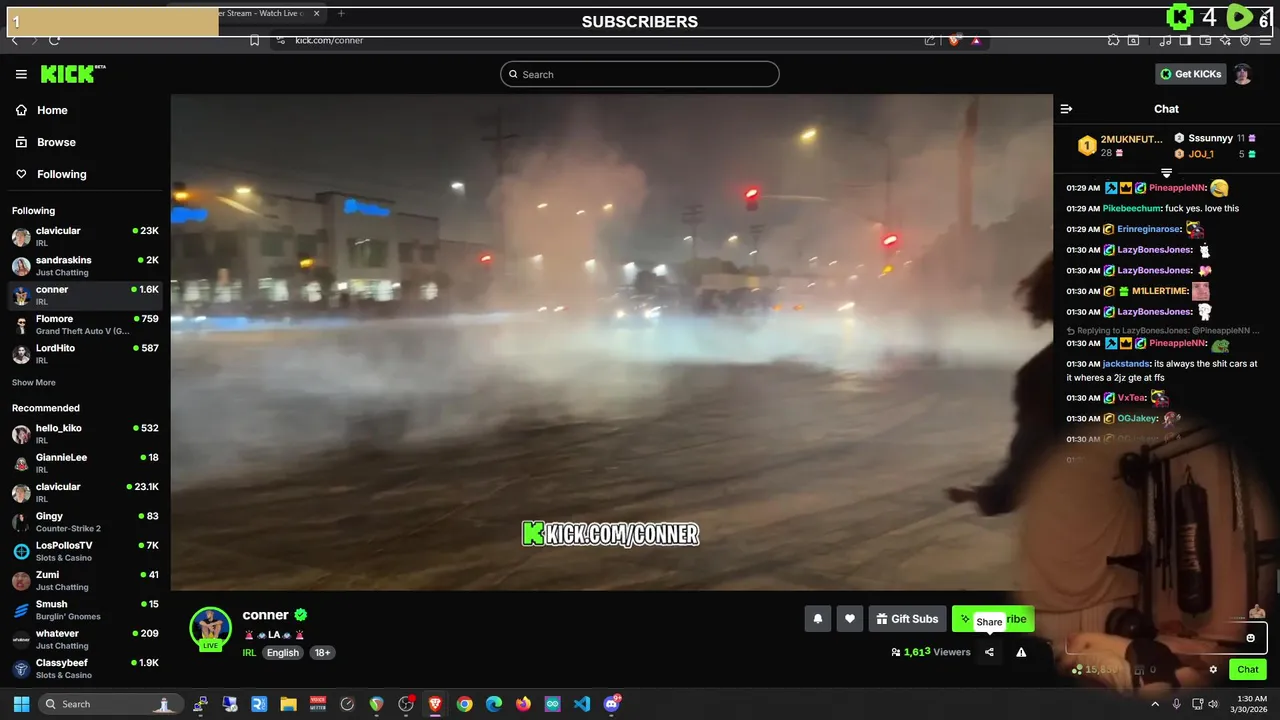The height and width of the screenshot is (720, 1280).
Task: Click the green Subscribe button
Action: pyautogui.click(x=993, y=619)
